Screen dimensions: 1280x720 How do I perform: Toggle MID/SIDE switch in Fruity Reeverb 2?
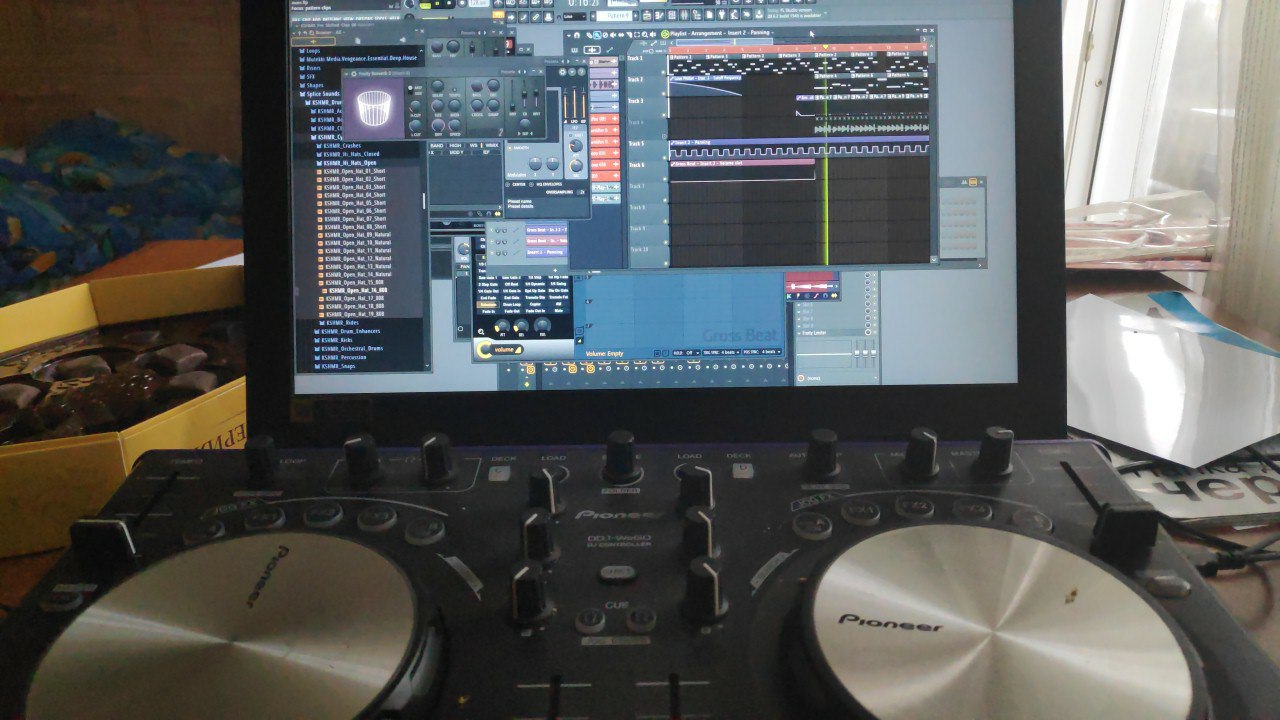[x=410, y=90]
